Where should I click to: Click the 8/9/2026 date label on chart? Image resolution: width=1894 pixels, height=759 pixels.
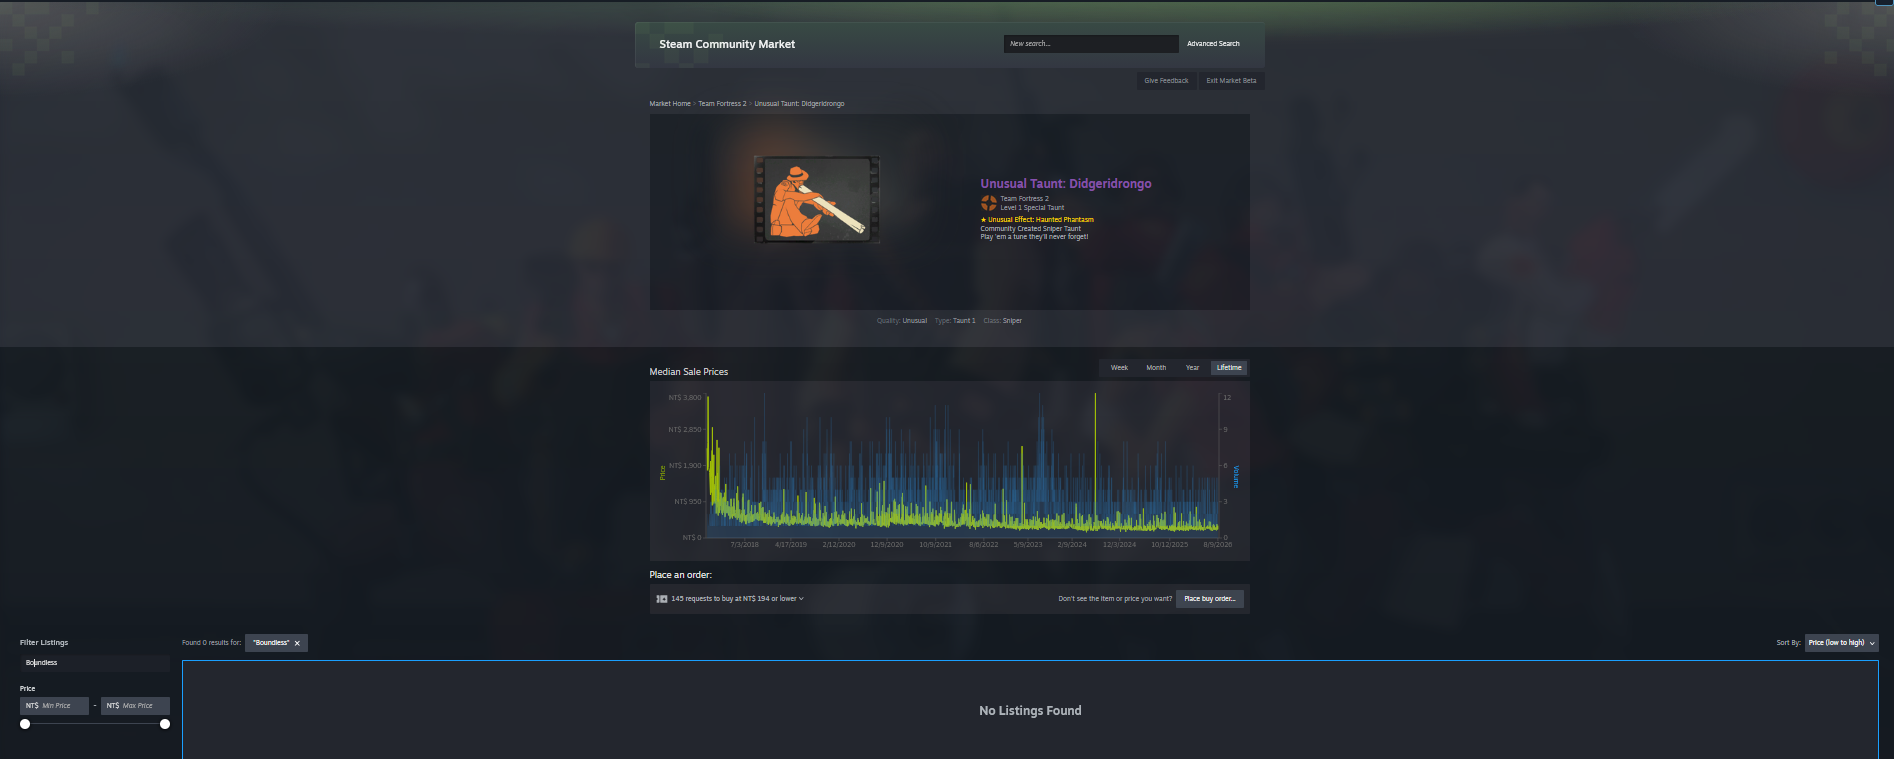coord(1218,545)
